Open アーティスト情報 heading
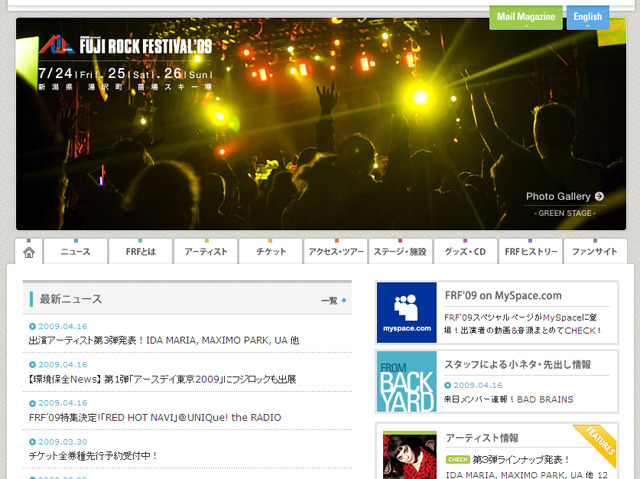The height and width of the screenshot is (479, 640). pos(482,438)
